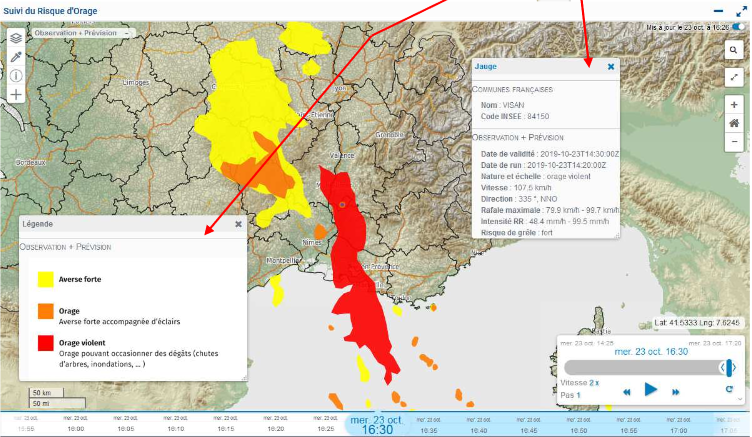The image size is (752, 437).
Task: Play the forecast animation
Action: click(650, 390)
